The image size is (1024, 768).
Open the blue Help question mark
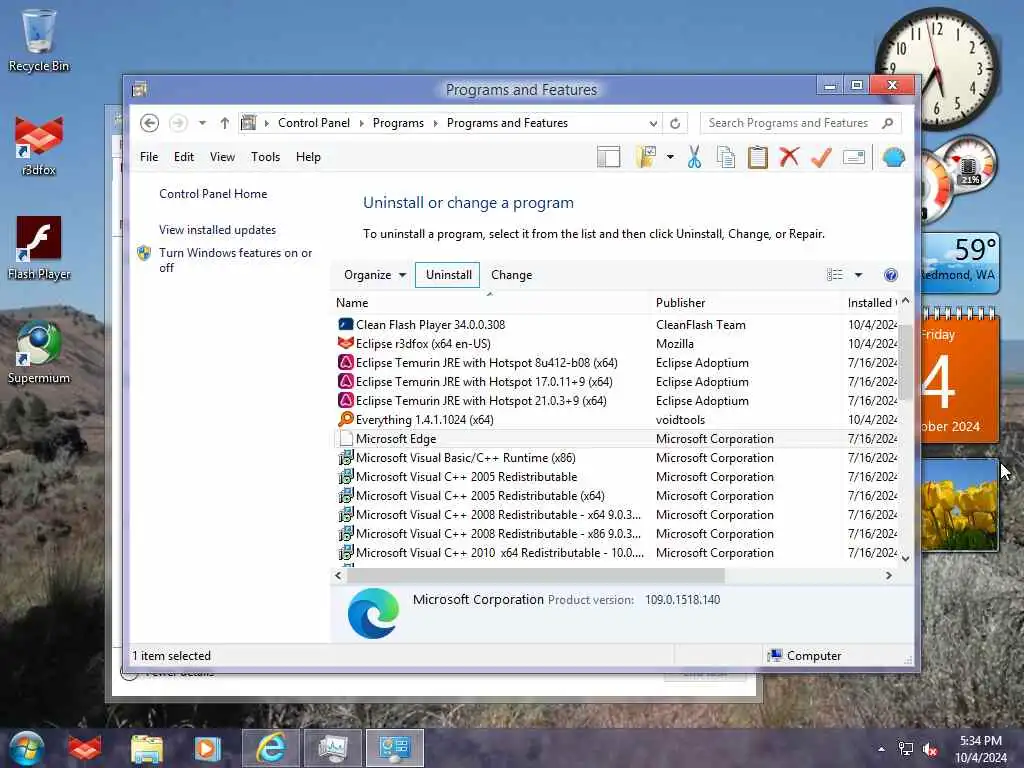pos(891,275)
